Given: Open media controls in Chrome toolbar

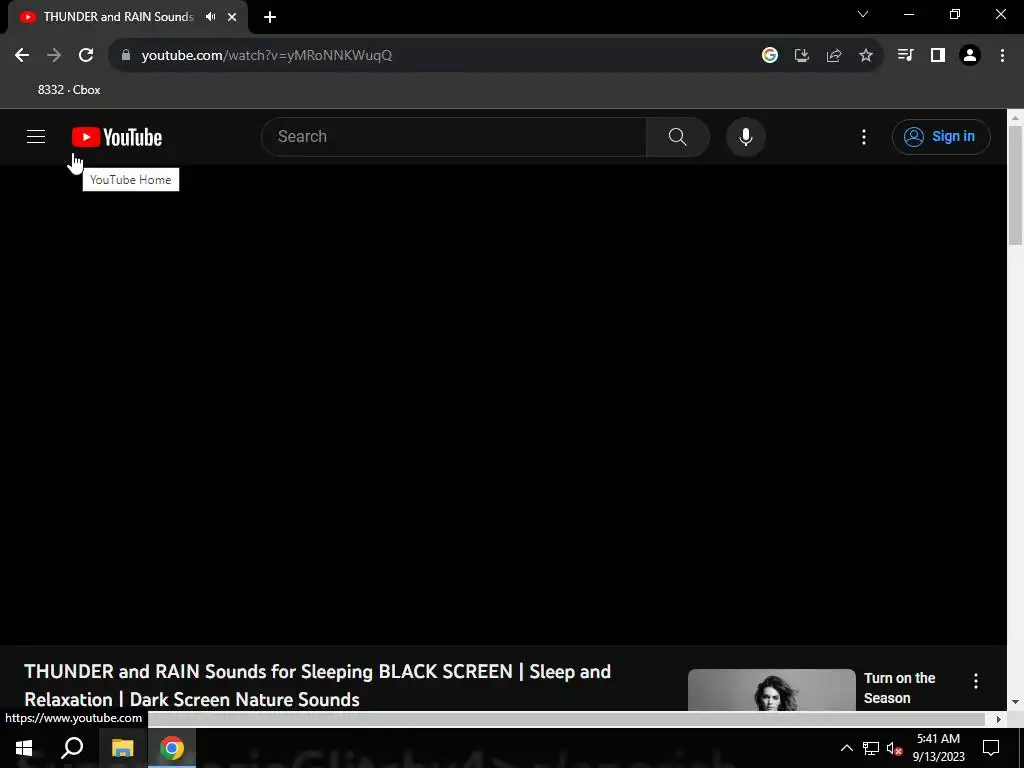Looking at the screenshot, I should click(x=905, y=56).
